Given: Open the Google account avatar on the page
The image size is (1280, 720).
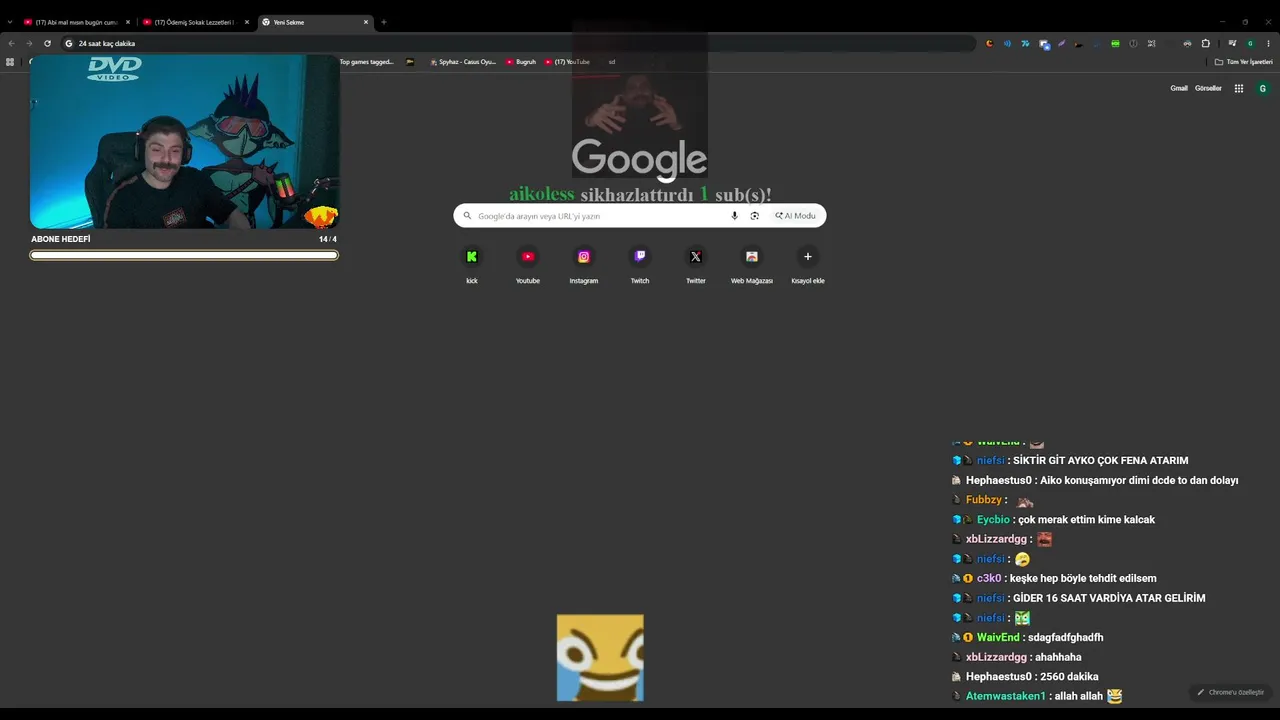Looking at the screenshot, I should coord(1262,88).
